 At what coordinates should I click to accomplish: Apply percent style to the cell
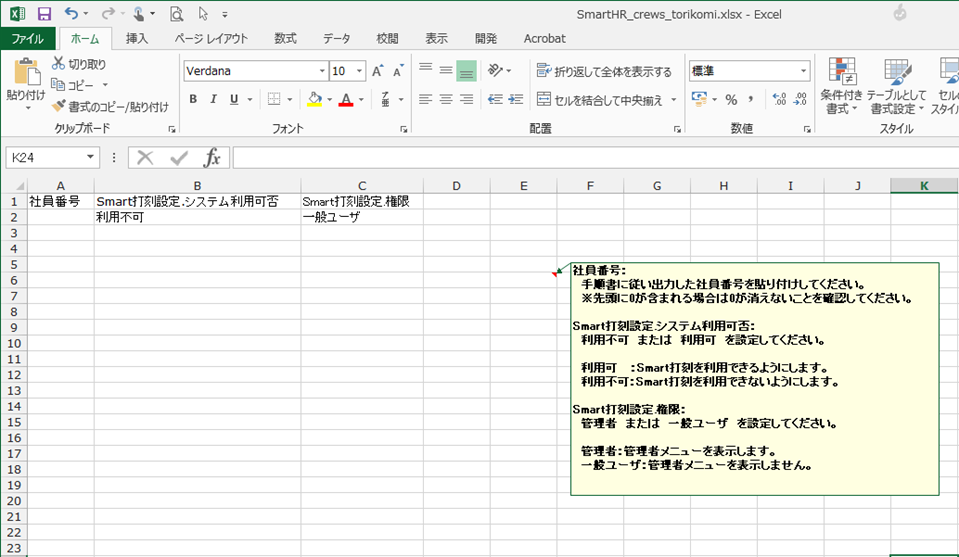click(x=731, y=99)
